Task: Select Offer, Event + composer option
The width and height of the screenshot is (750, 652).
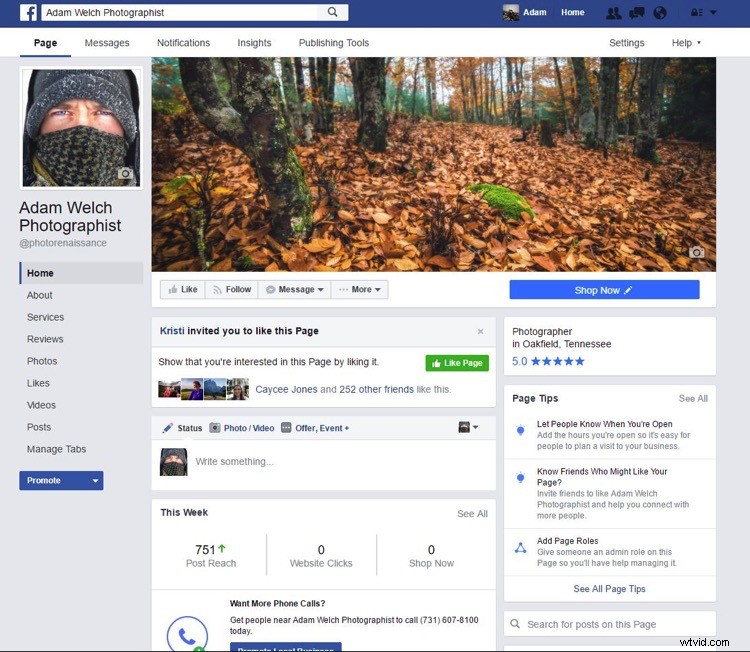Action: pos(315,428)
